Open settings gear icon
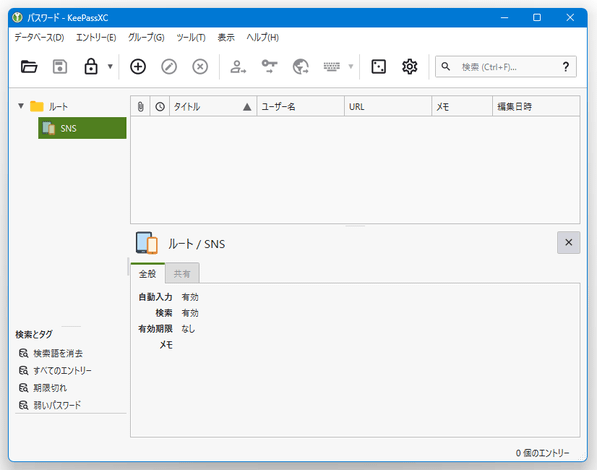This screenshot has width=597, height=470. click(410, 67)
